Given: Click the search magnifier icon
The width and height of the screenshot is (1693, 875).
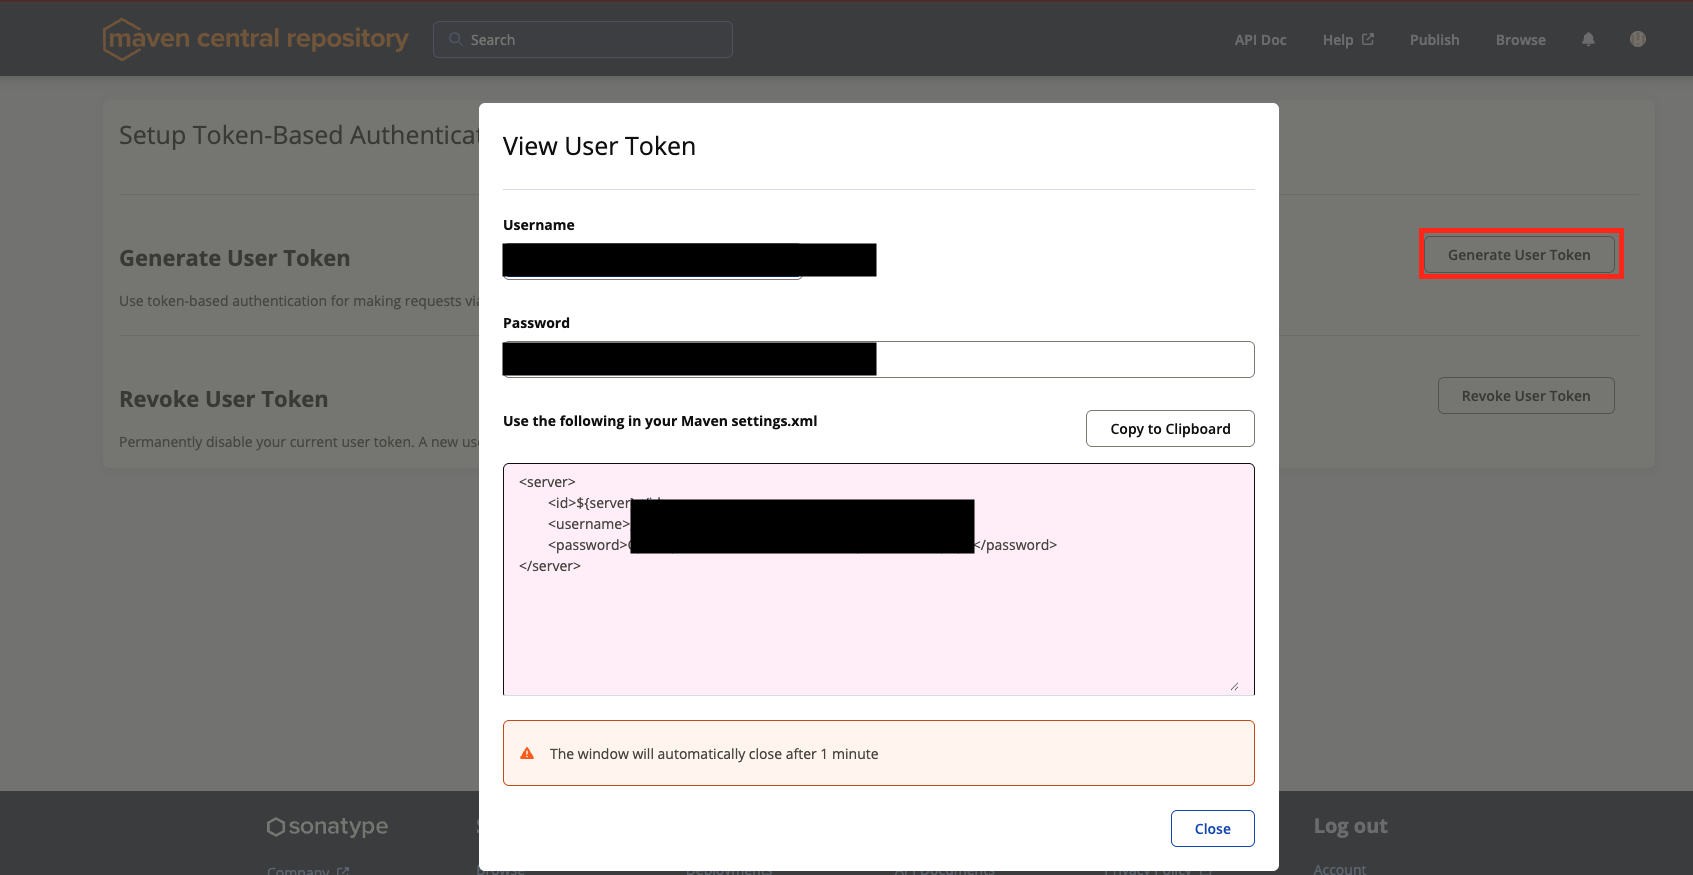Looking at the screenshot, I should click(456, 39).
